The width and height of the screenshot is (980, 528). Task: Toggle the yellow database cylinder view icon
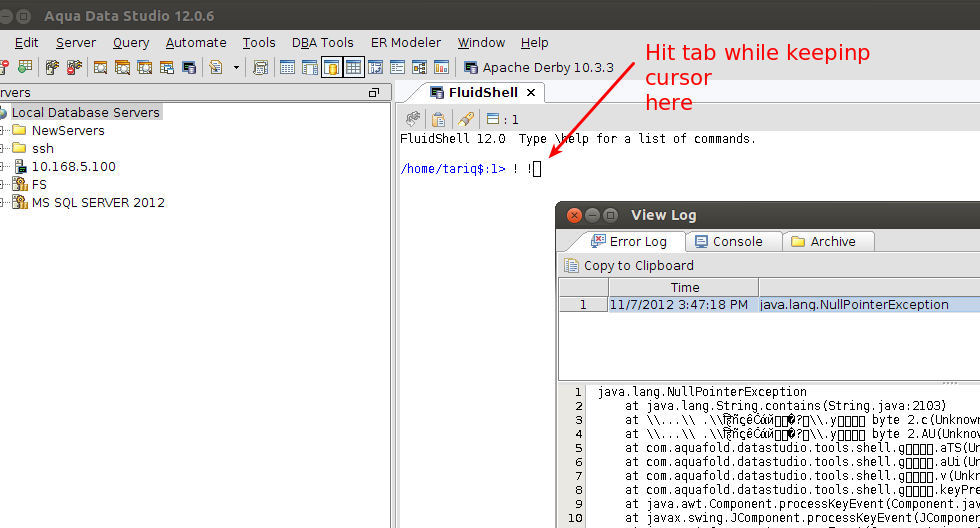tap(332, 67)
